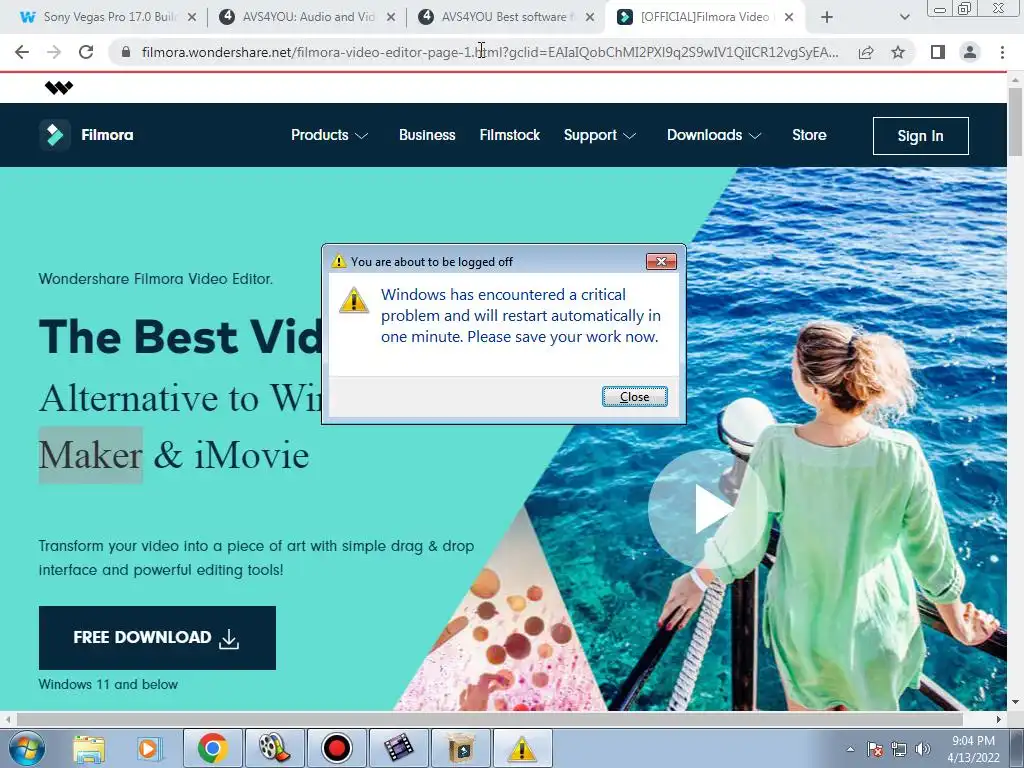Expand the Support menu
Screen dimensions: 1024x768
pos(600,135)
